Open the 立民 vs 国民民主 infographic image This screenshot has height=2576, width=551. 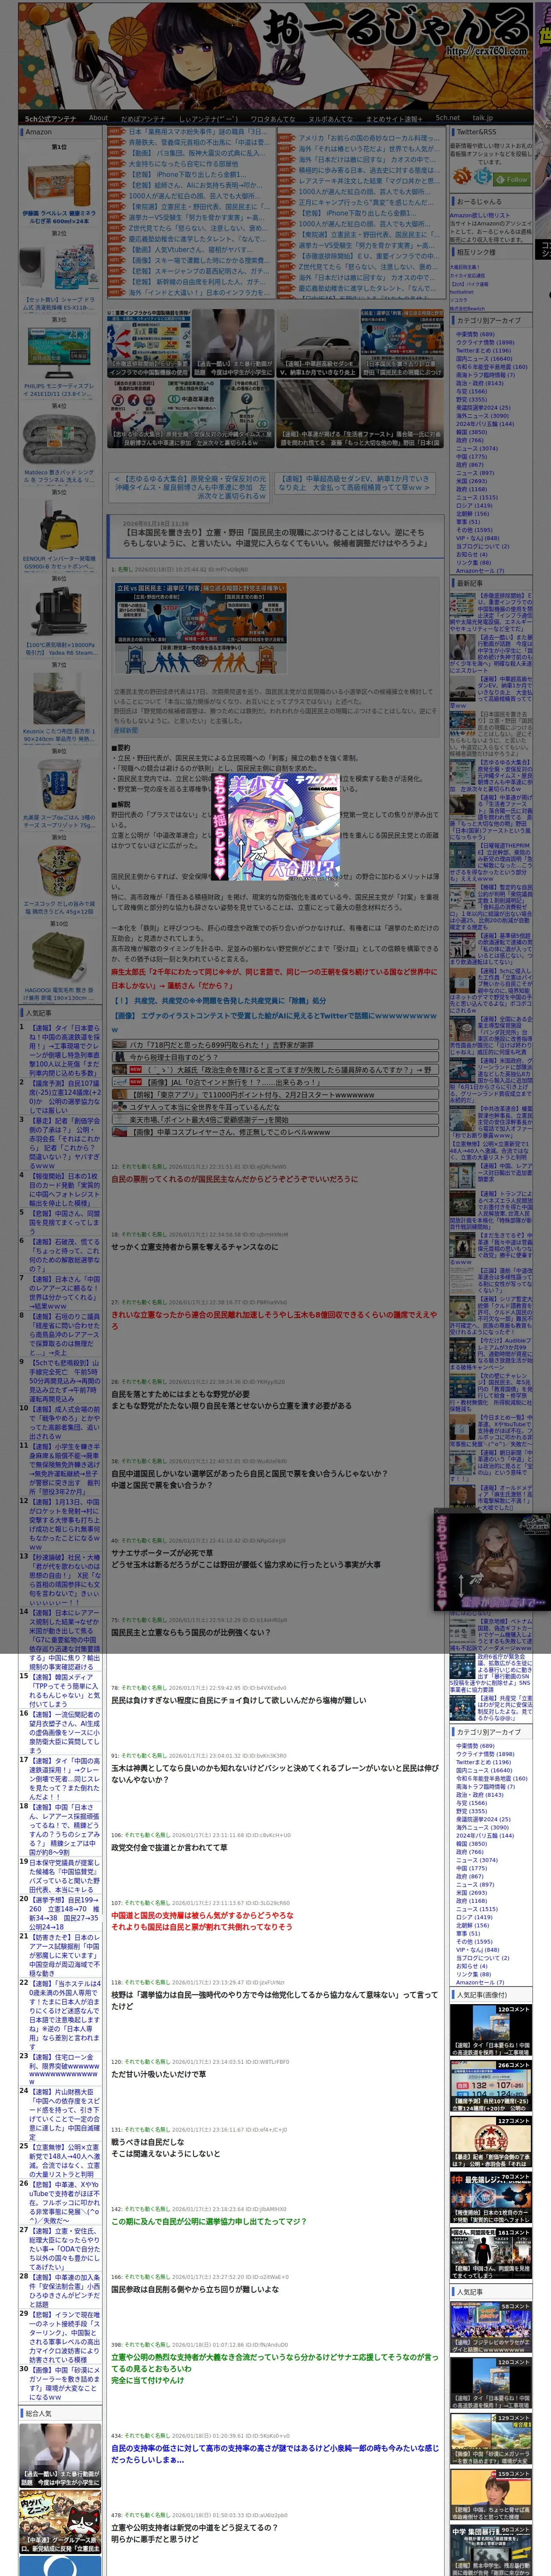(x=200, y=629)
